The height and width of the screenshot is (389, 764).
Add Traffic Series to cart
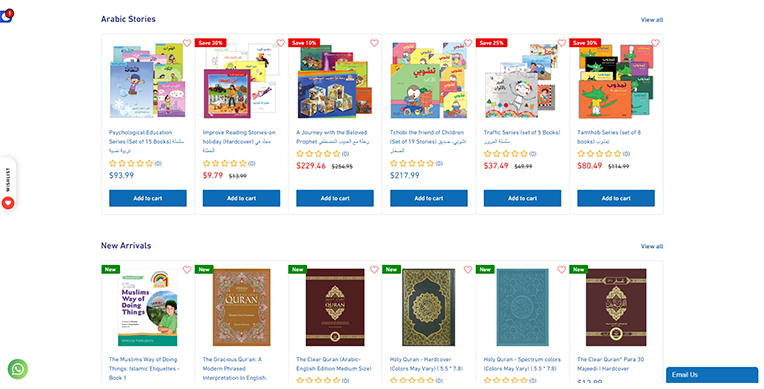click(522, 198)
